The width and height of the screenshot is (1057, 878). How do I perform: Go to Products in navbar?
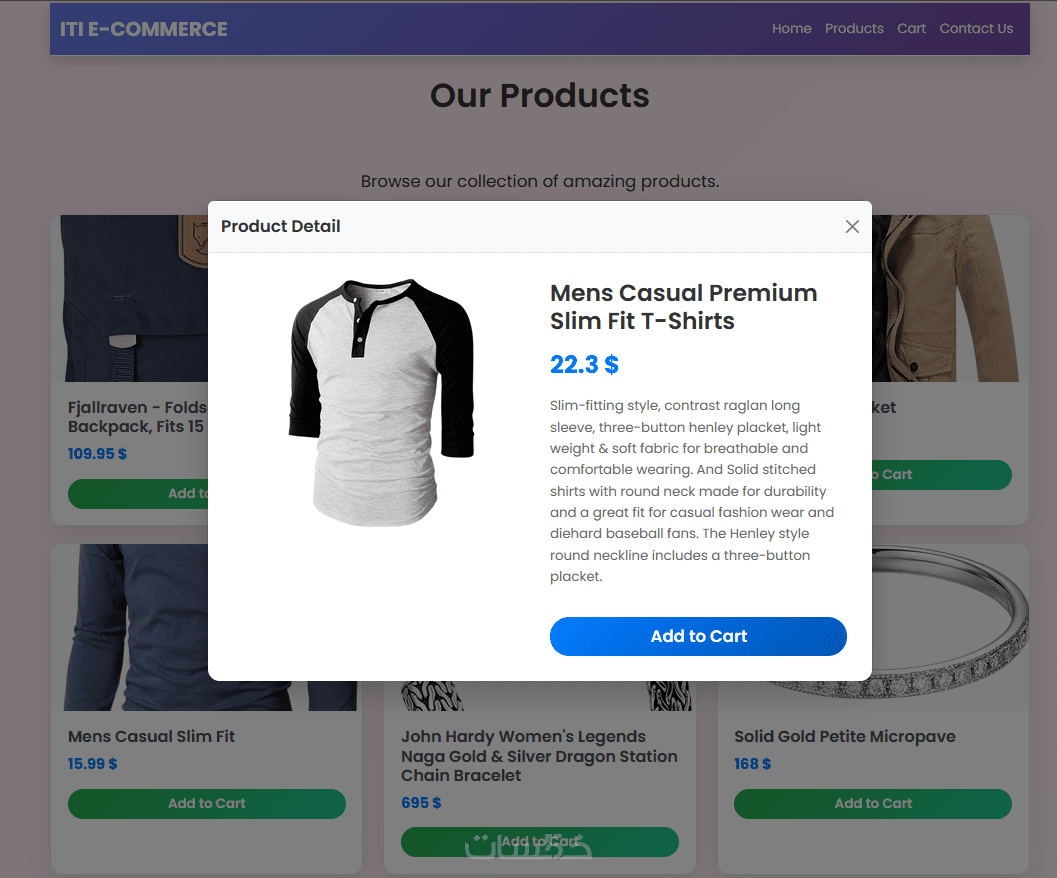click(x=854, y=29)
